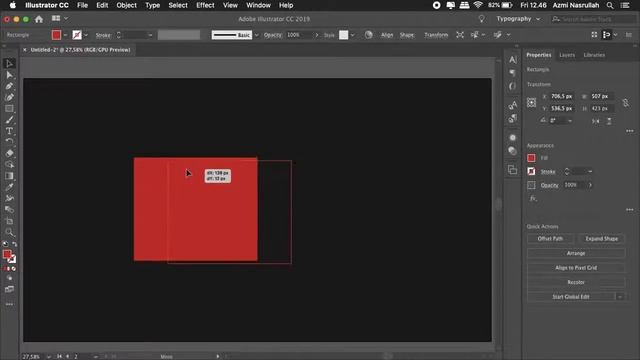Screen dimensions: 640x360
Task: Select the Shape Builder tool
Action: pyautogui.click(x=9, y=164)
